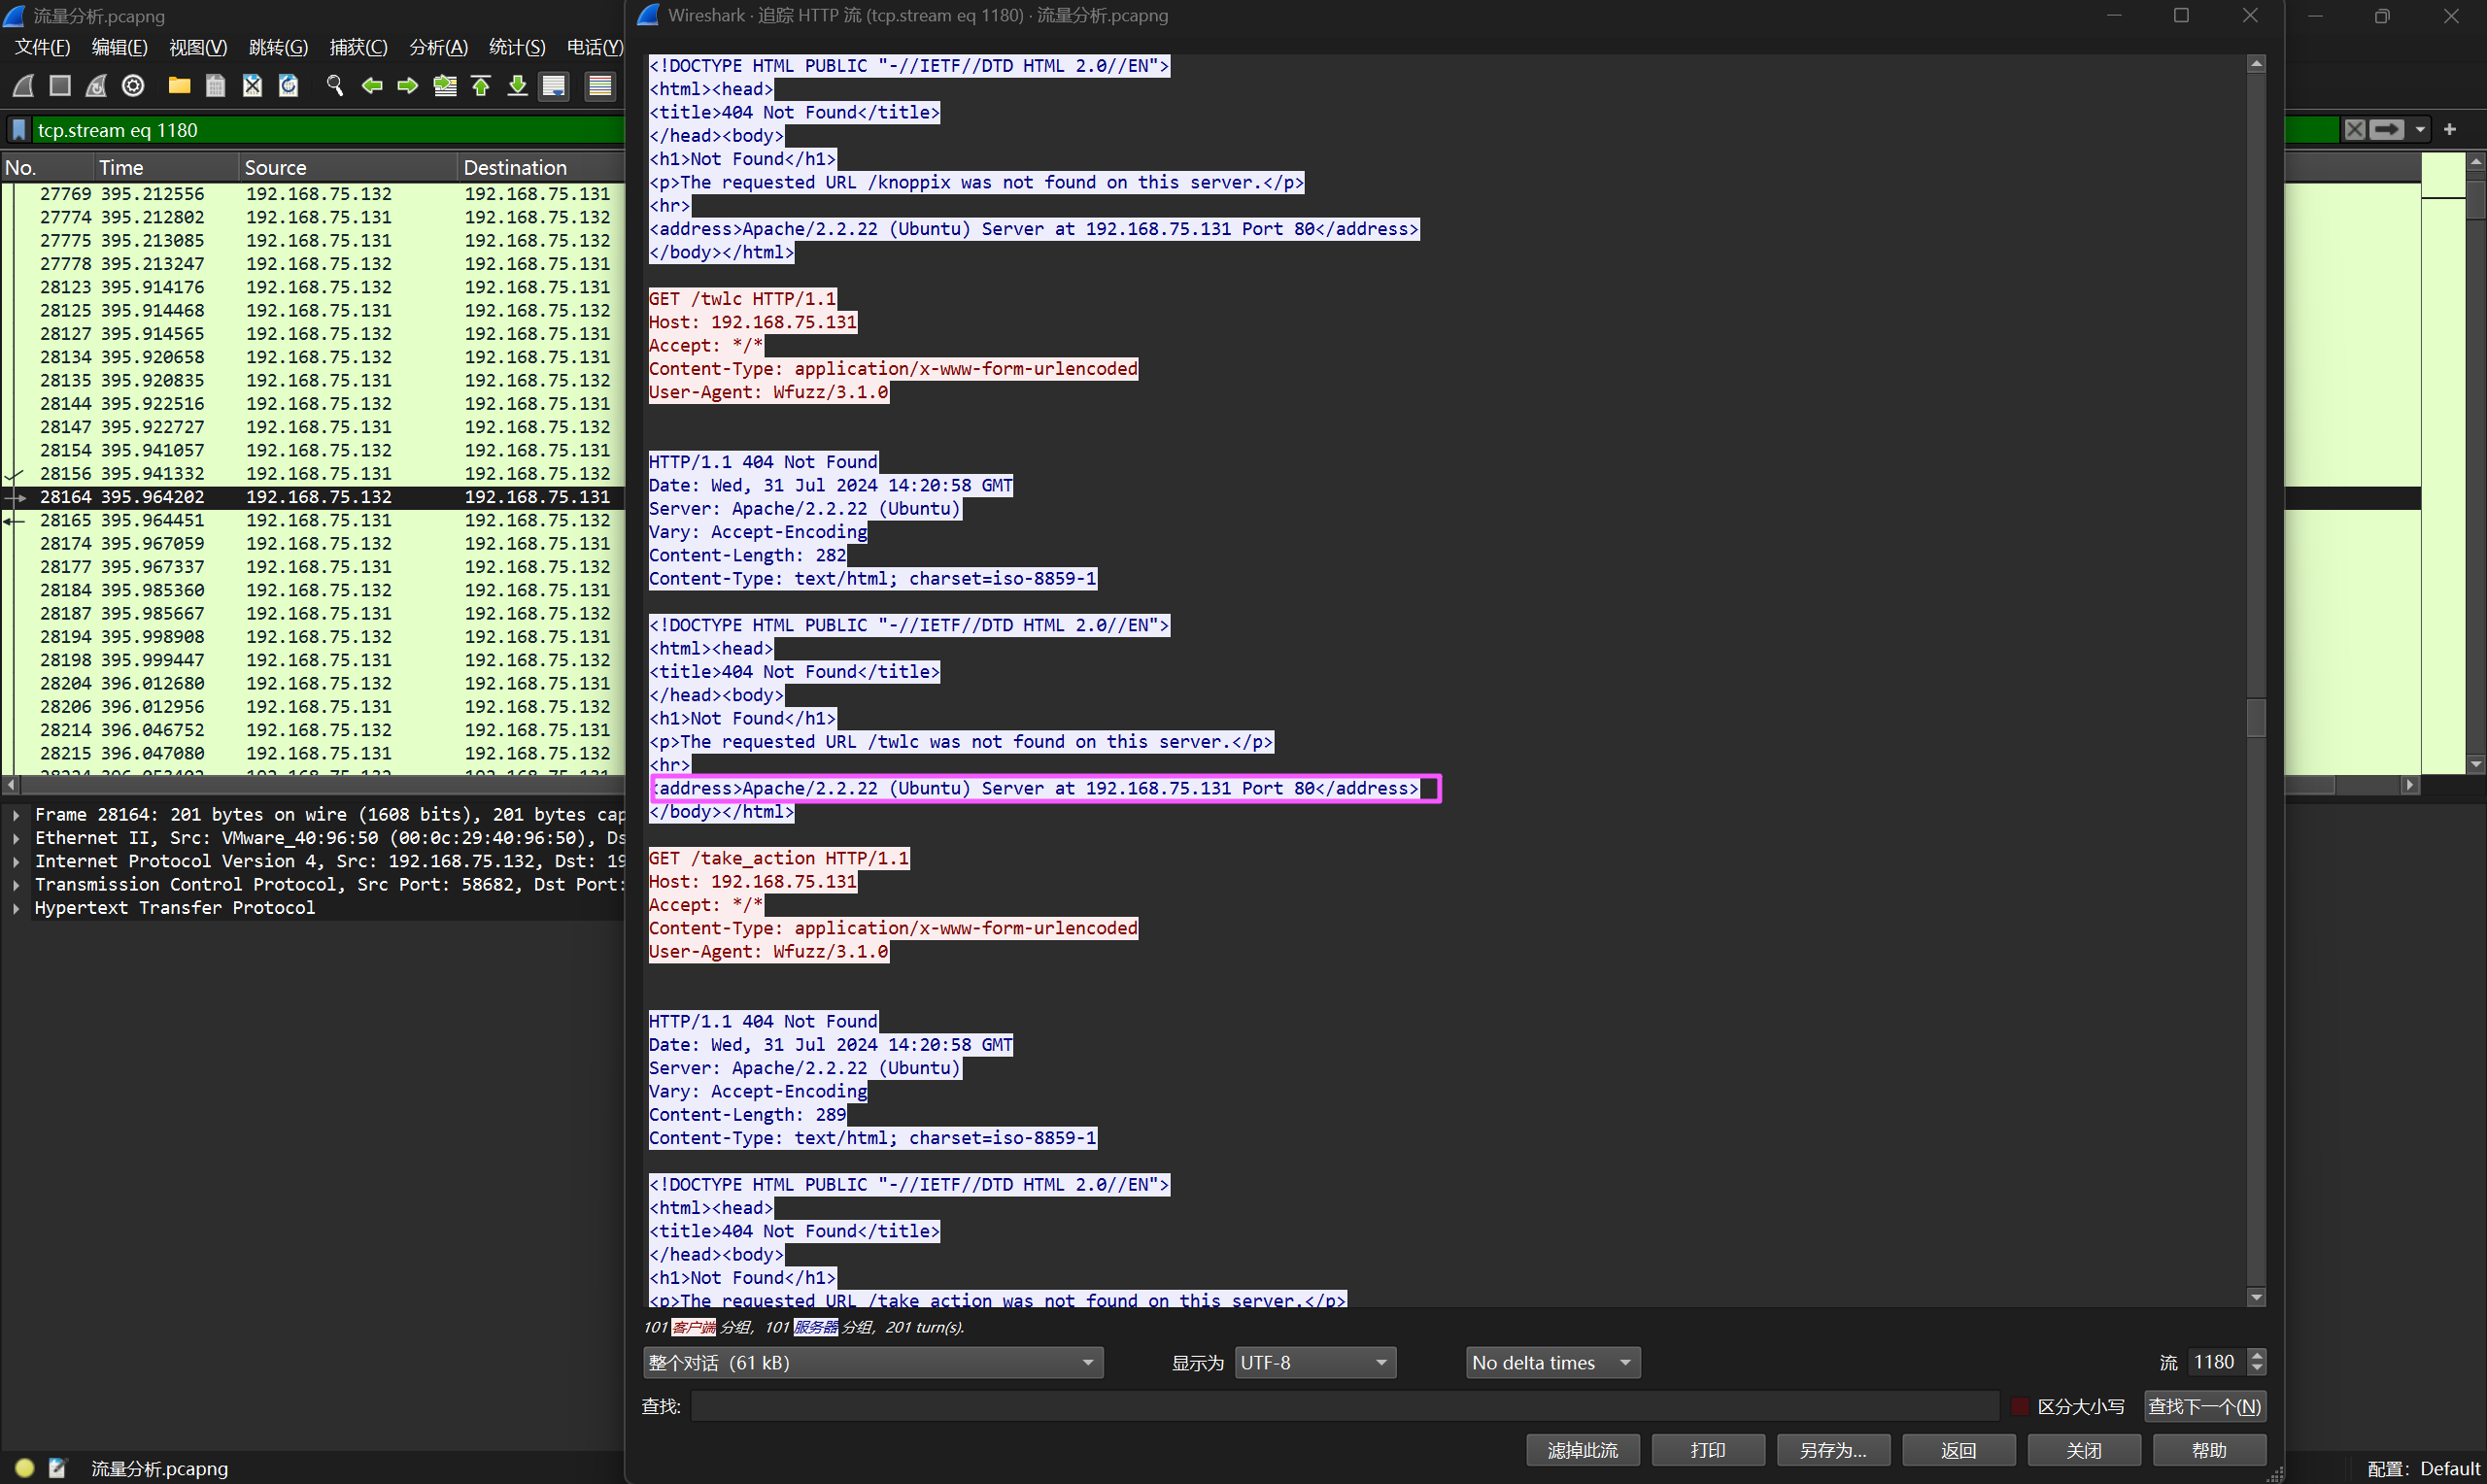Sort packets by the Destination column header
The image size is (2487, 1484).
tap(541, 167)
